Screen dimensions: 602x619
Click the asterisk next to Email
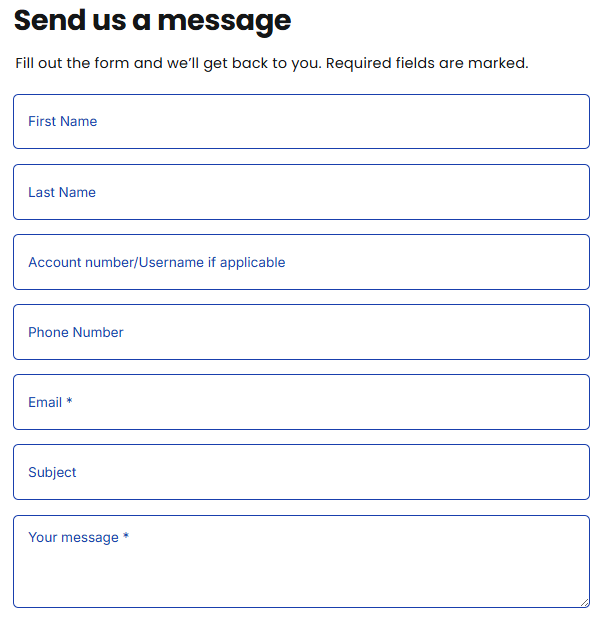click(x=70, y=402)
